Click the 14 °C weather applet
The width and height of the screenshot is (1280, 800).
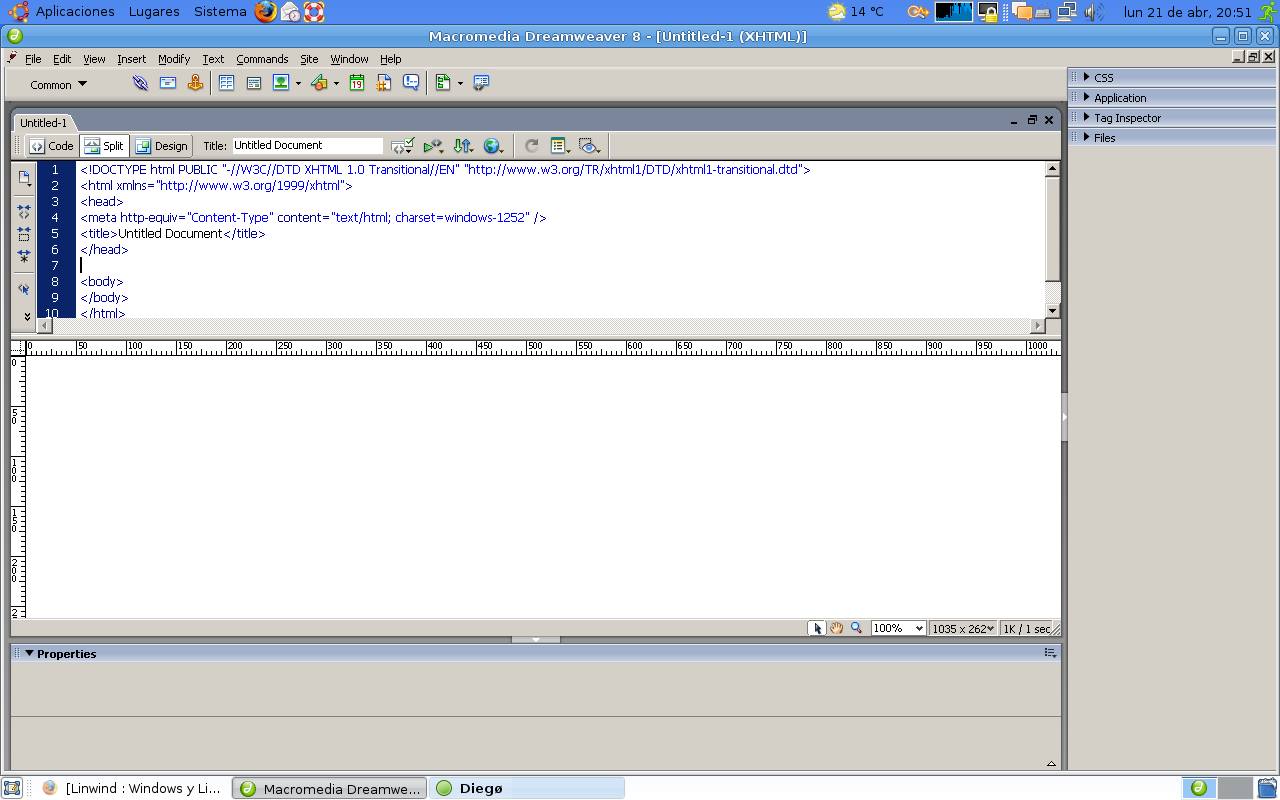[857, 12]
